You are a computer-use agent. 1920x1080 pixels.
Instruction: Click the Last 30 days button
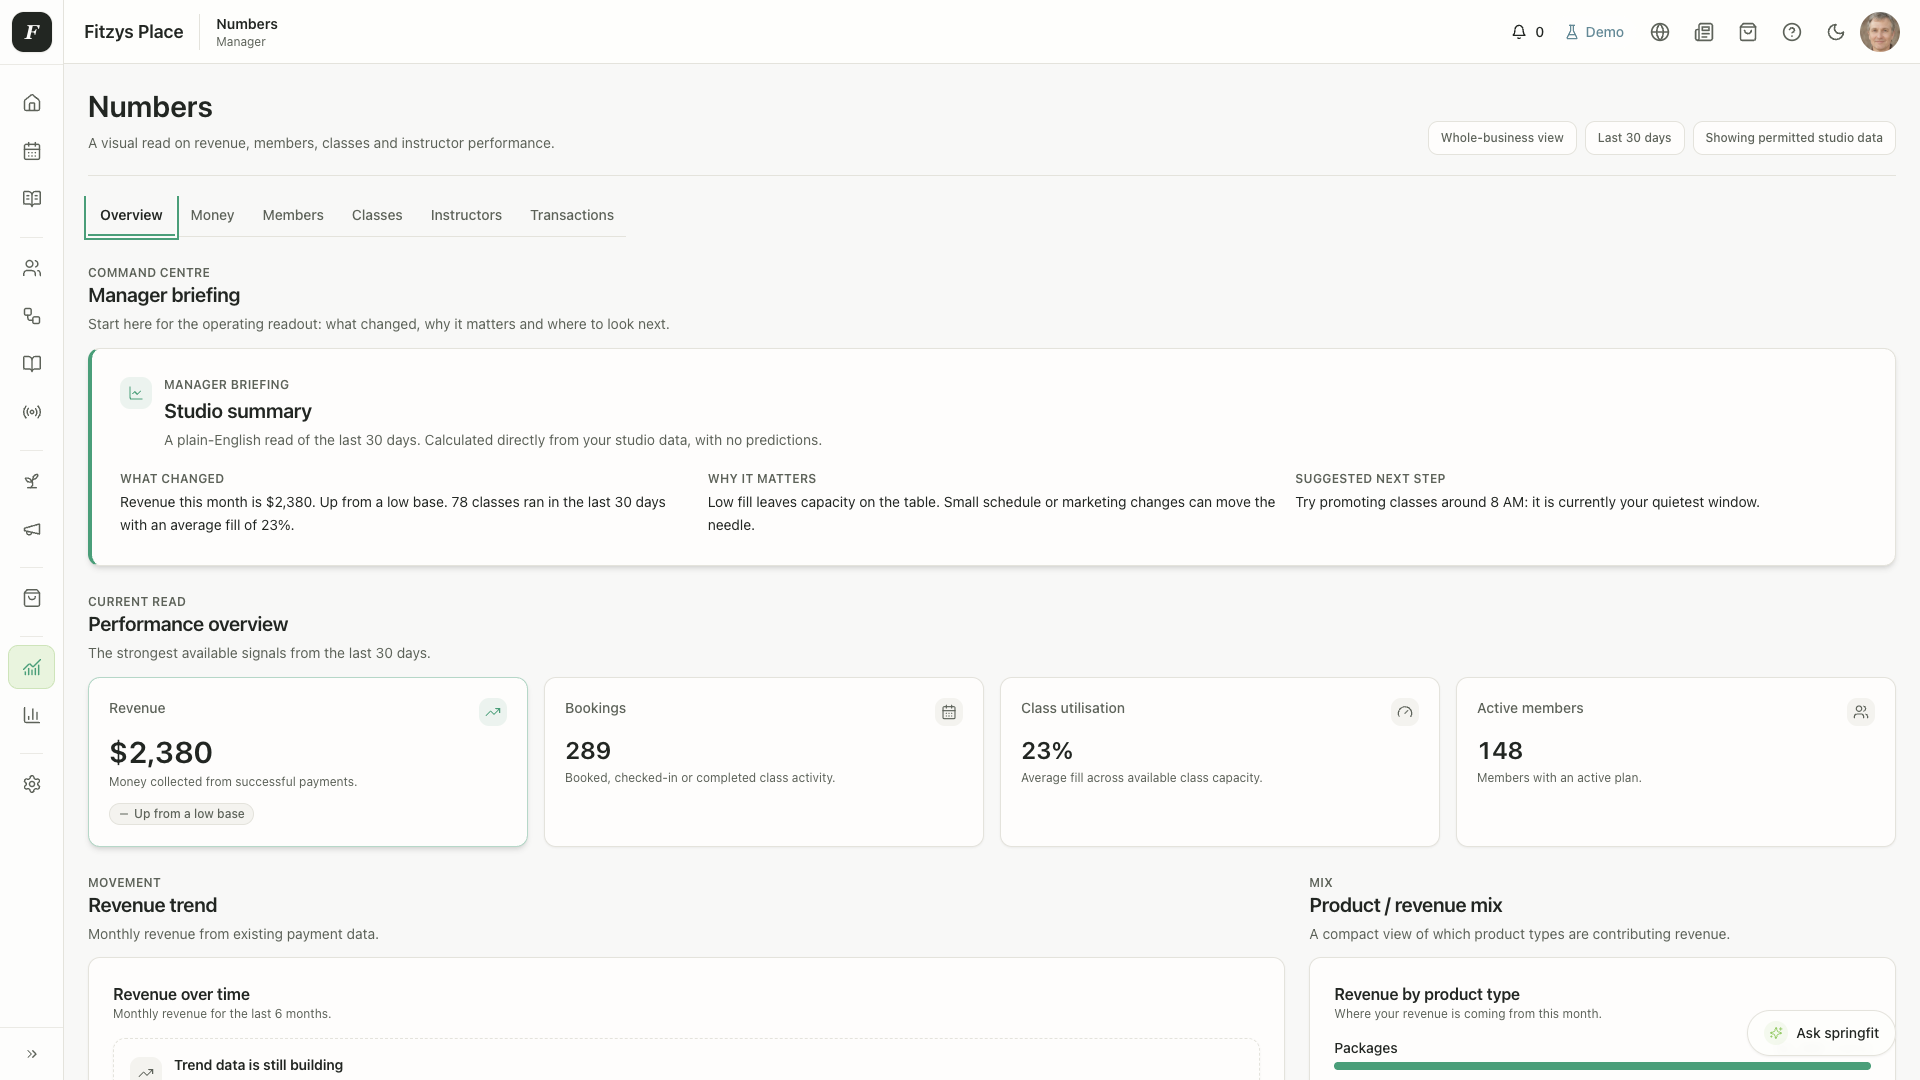(1634, 138)
